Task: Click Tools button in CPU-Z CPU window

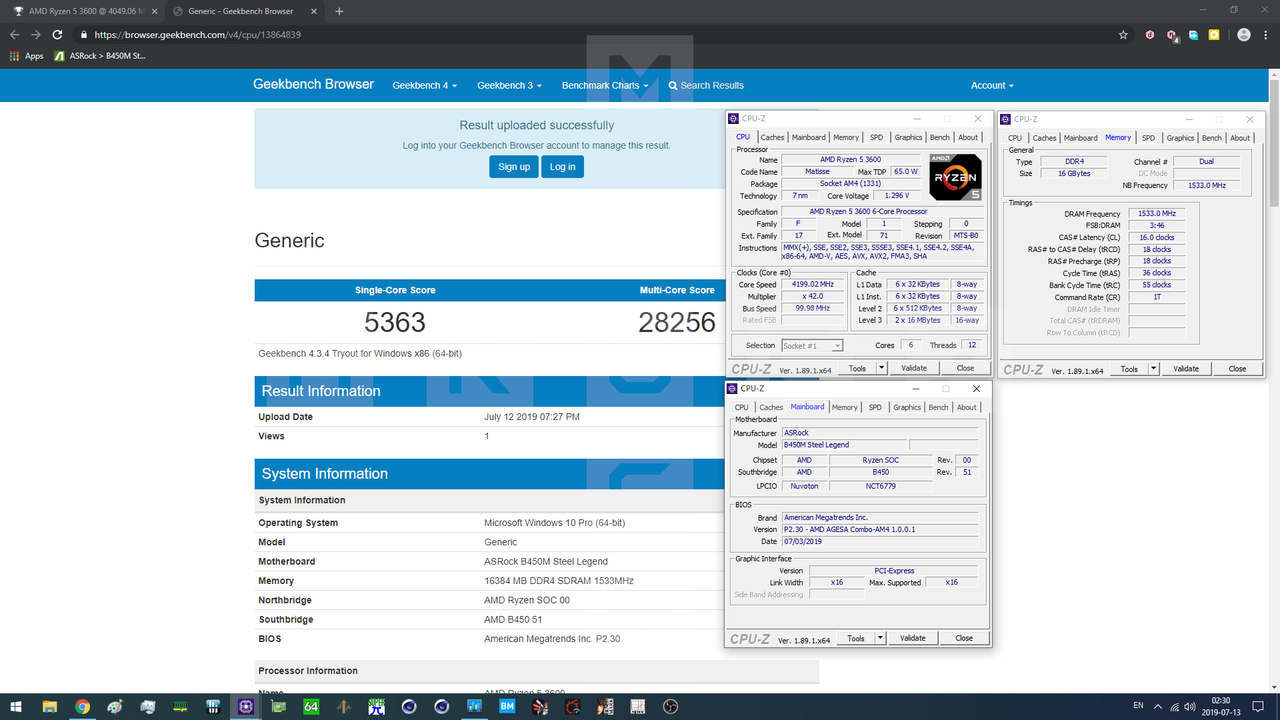Action: point(857,368)
